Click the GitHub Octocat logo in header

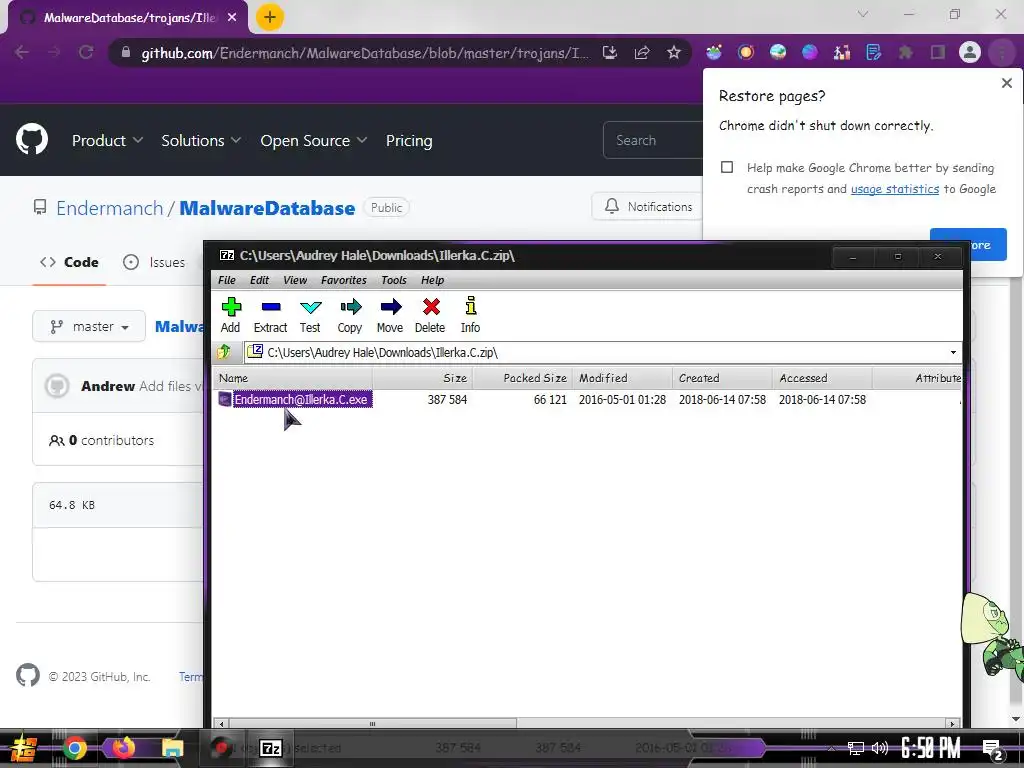click(32, 139)
